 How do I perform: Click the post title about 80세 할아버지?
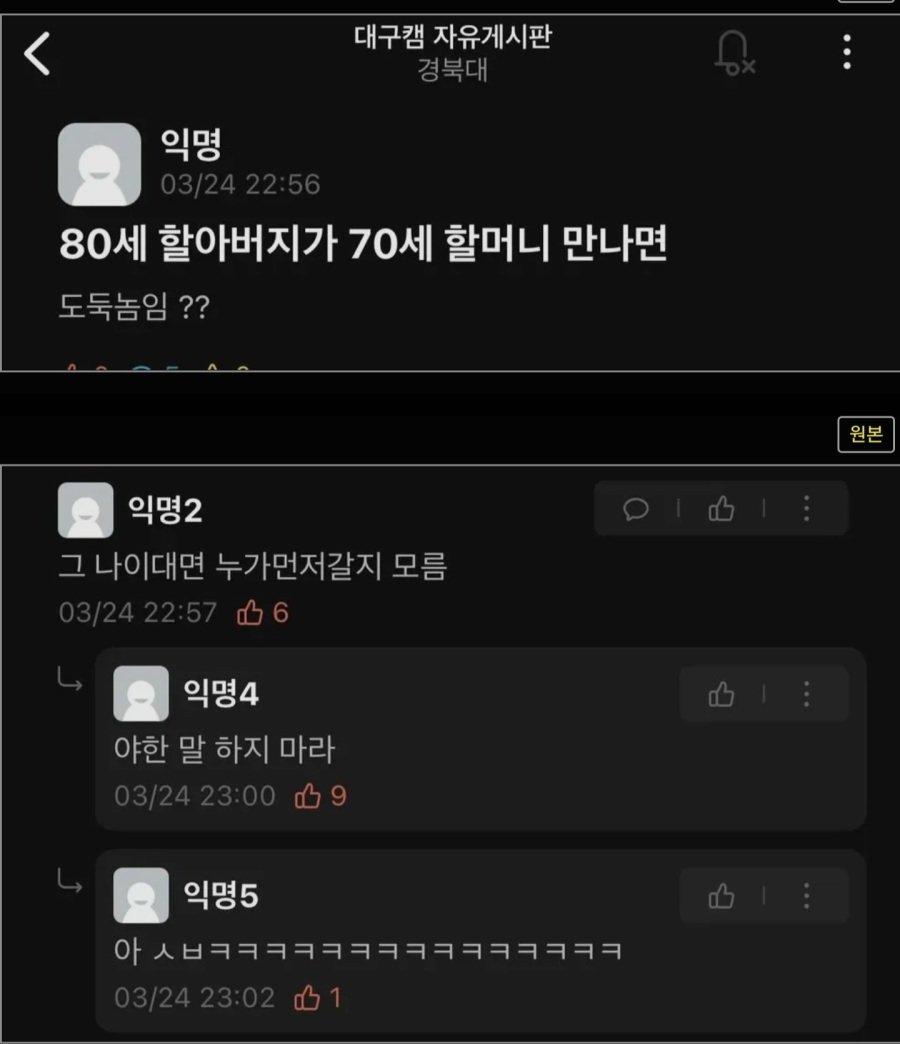[x=363, y=243]
